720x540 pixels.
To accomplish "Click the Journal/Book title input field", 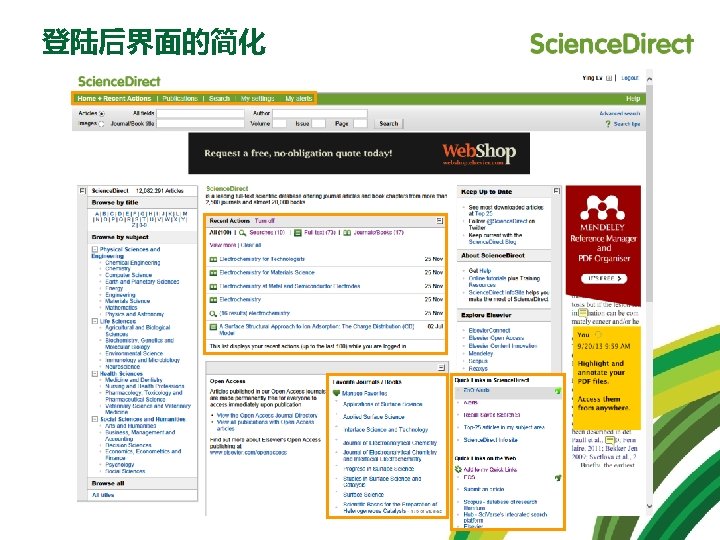I will pos(200,124).
